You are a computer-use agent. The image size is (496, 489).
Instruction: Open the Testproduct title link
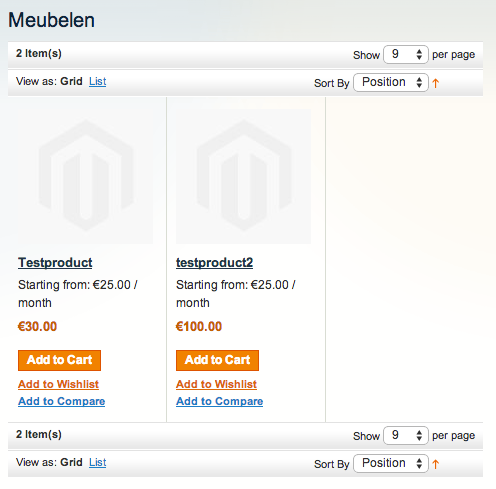[x=55, y=263]
